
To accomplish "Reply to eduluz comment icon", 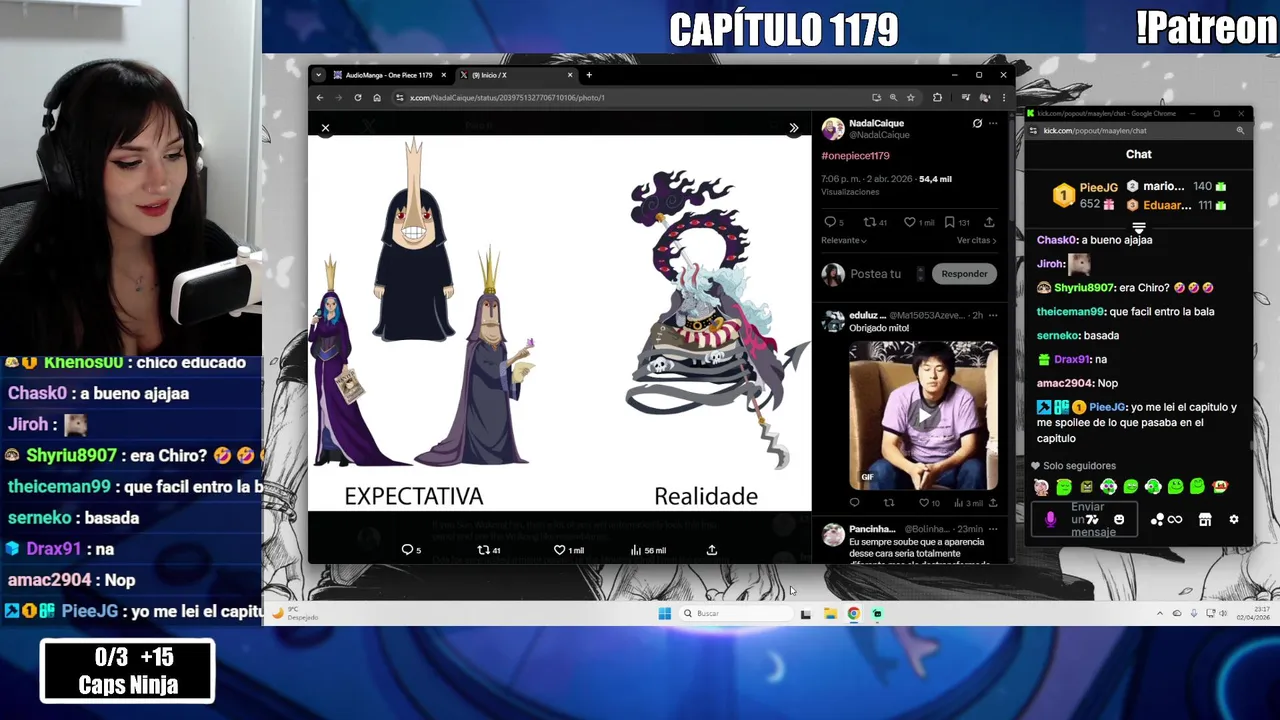I will click(854, 503).
